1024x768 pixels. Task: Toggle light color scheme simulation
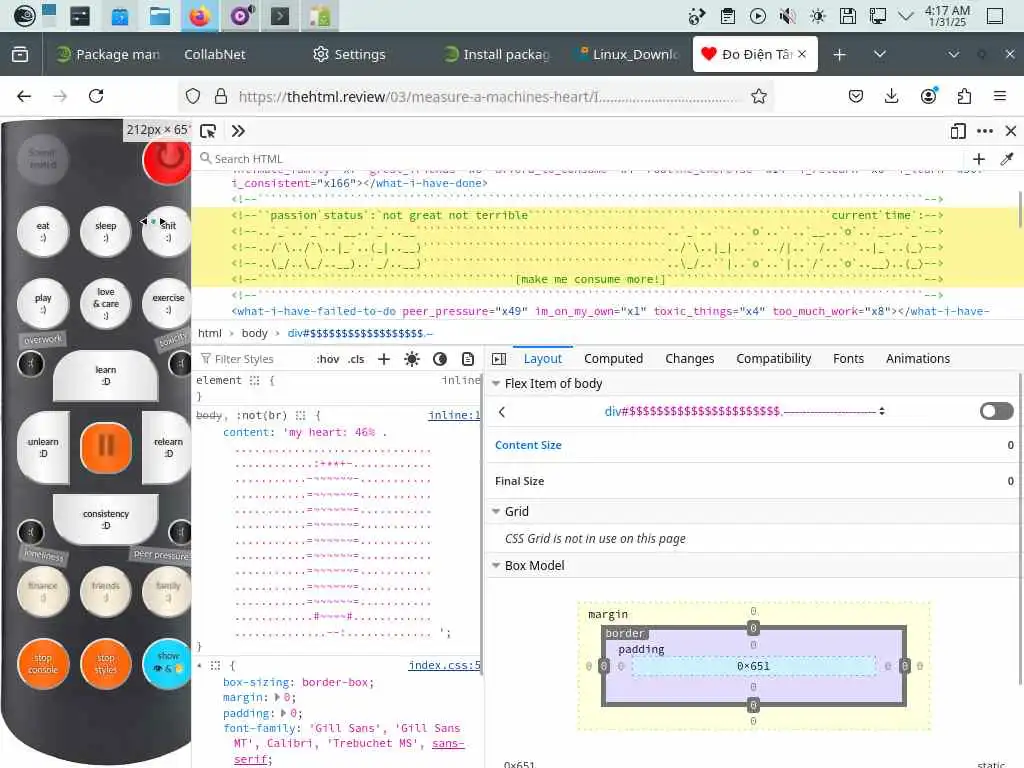click(412, 359)
